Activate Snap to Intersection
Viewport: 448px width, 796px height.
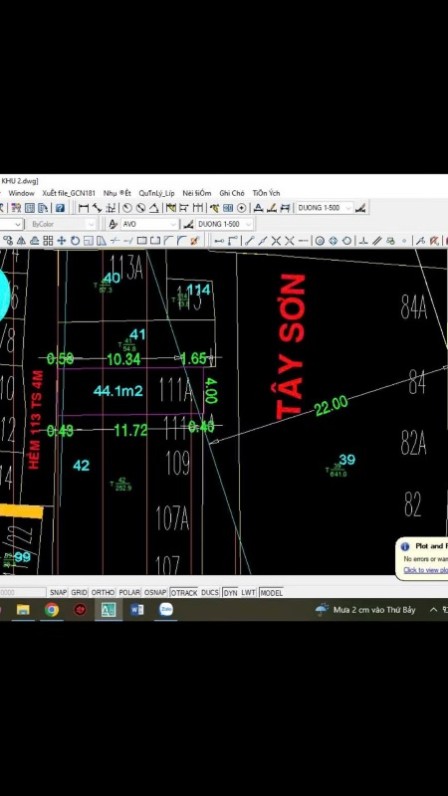pyautogui.click(x=276, y=240)
